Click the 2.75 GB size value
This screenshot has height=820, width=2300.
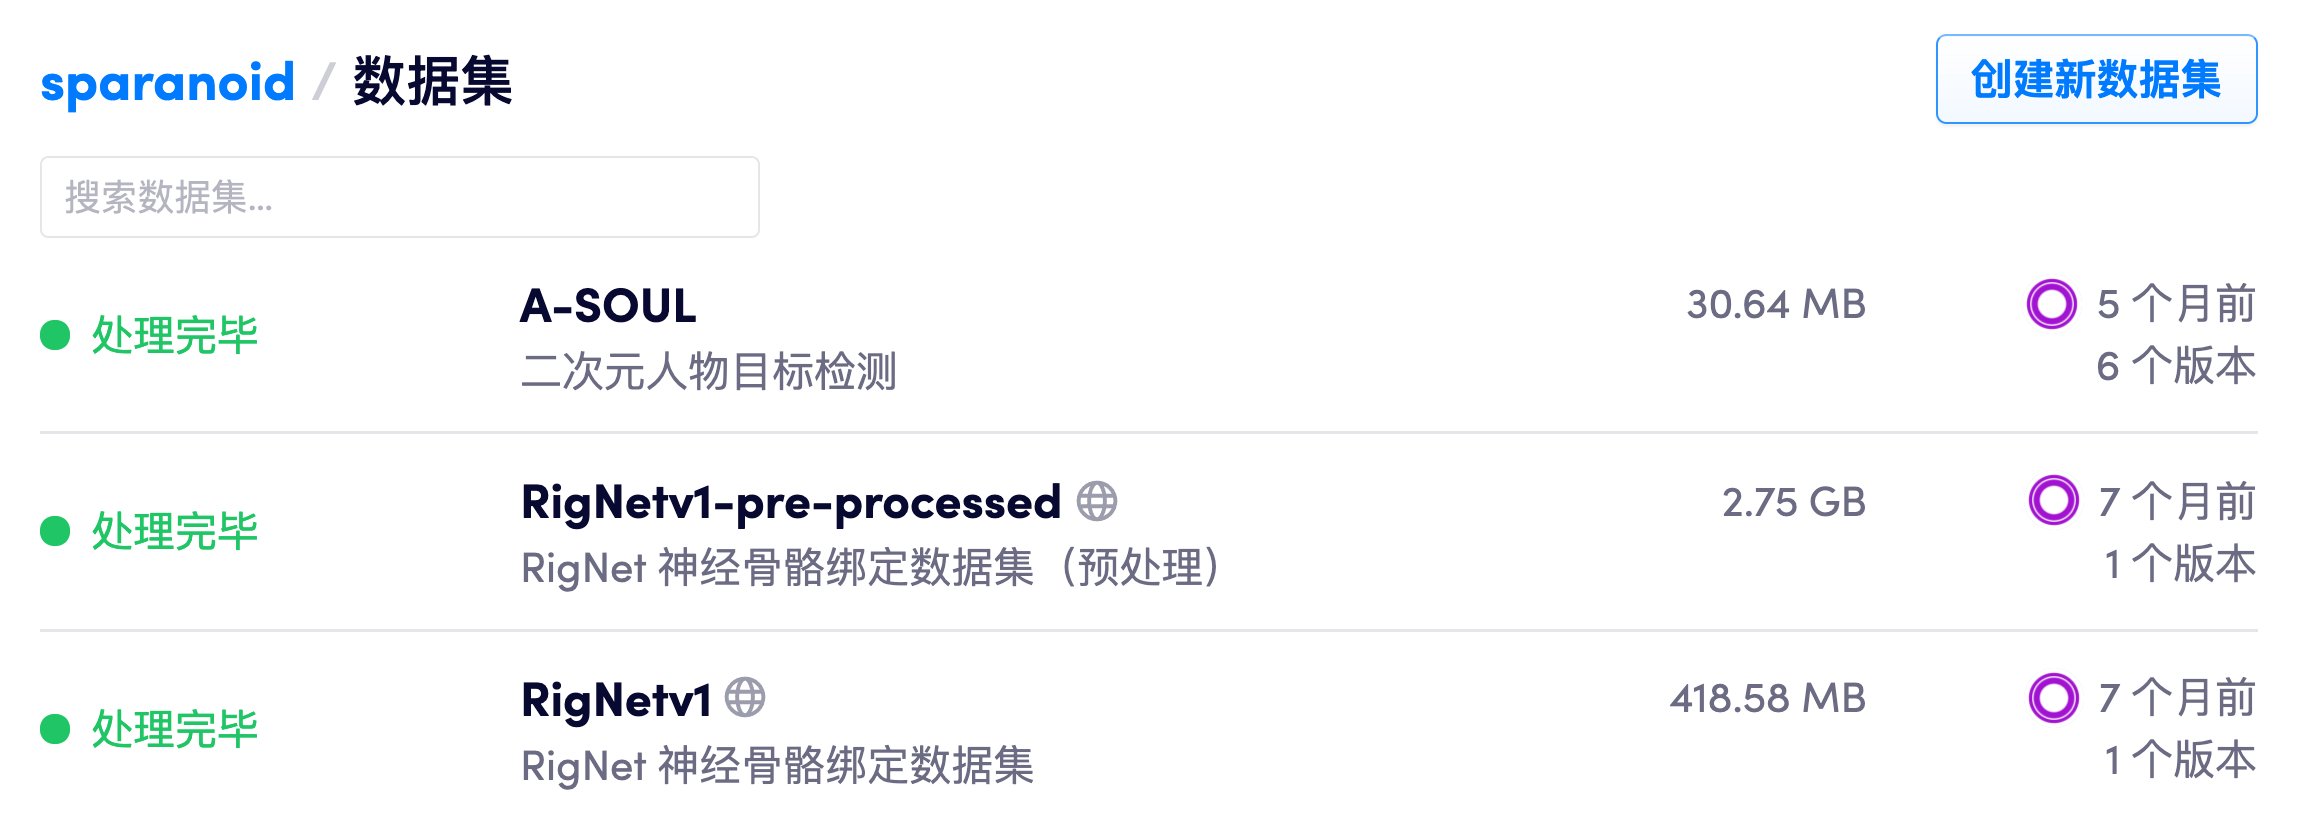click(x=1793, y=502)
